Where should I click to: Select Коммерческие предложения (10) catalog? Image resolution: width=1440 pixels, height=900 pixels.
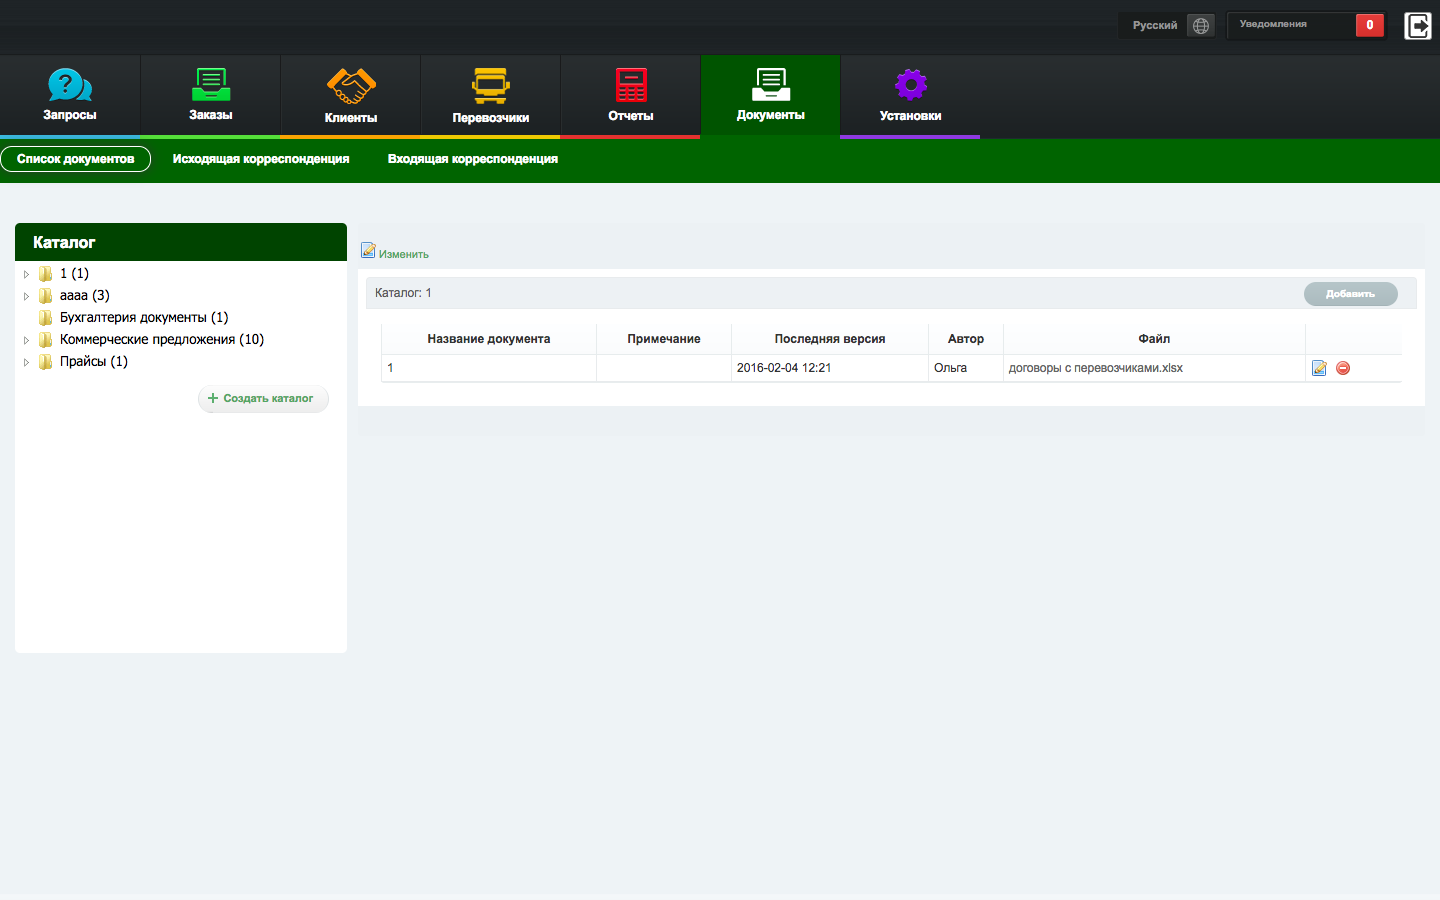[x=162, y=340]
